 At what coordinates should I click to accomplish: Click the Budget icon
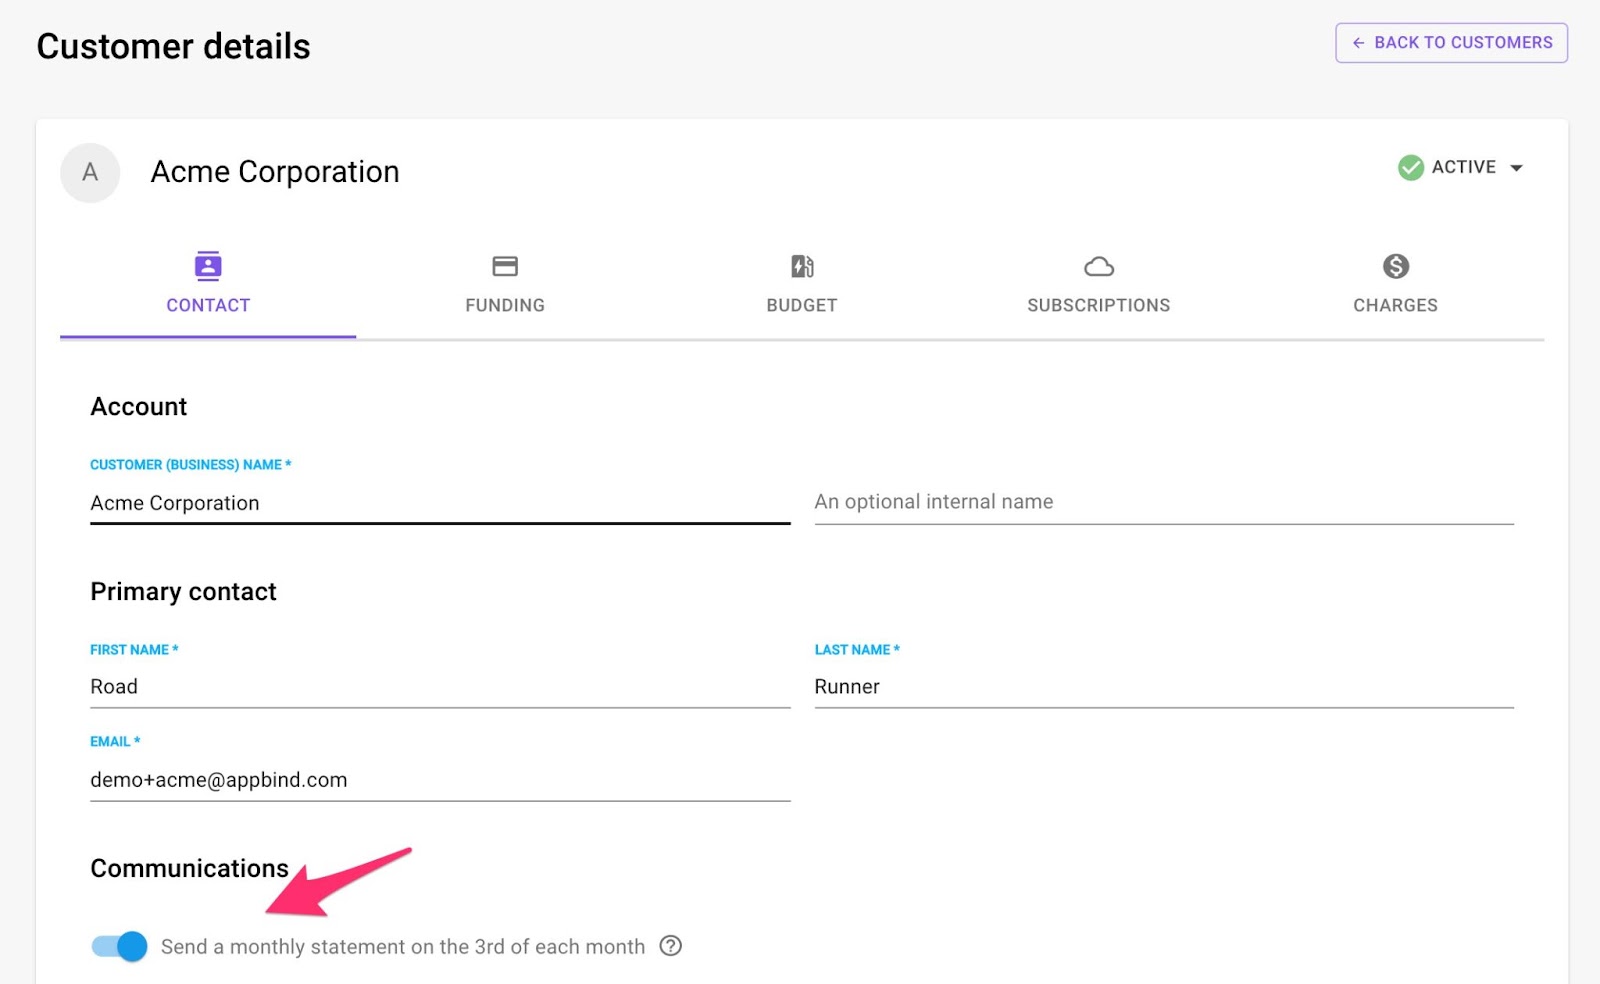click(802, 266)
